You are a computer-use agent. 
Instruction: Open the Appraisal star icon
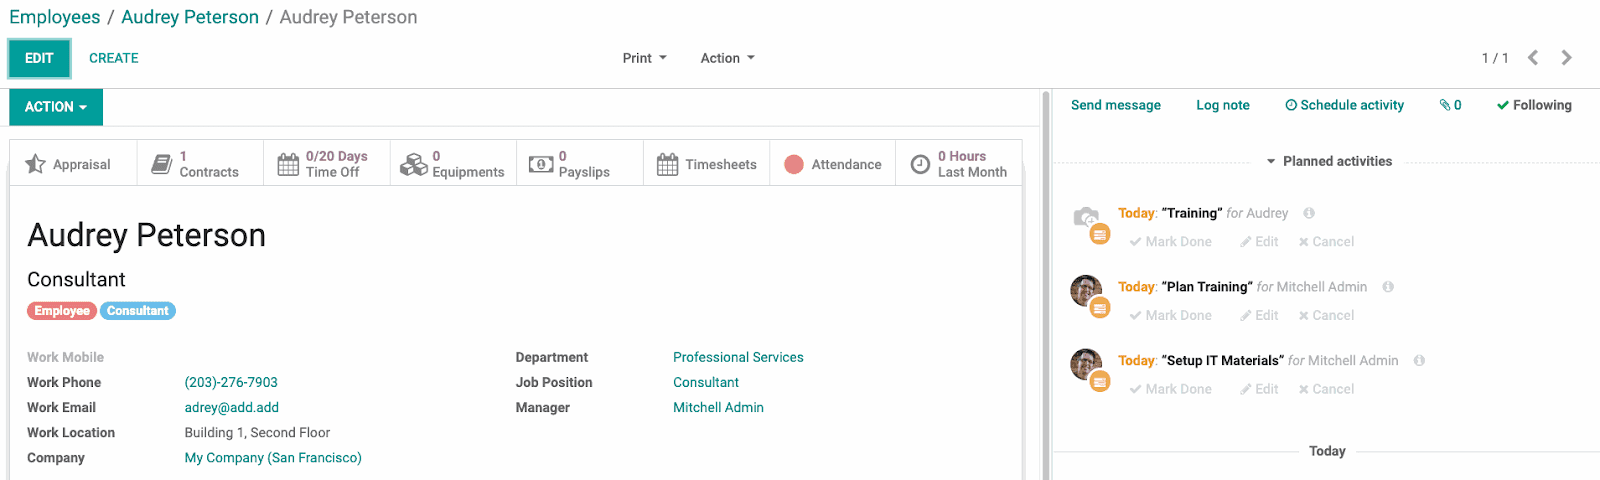(36, 164)
